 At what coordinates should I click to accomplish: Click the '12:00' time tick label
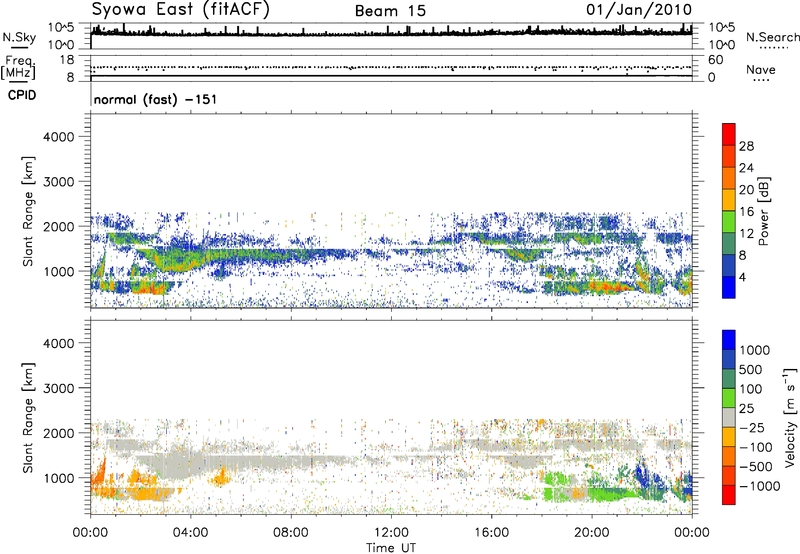pyautogui.click(x=391, y=533)
